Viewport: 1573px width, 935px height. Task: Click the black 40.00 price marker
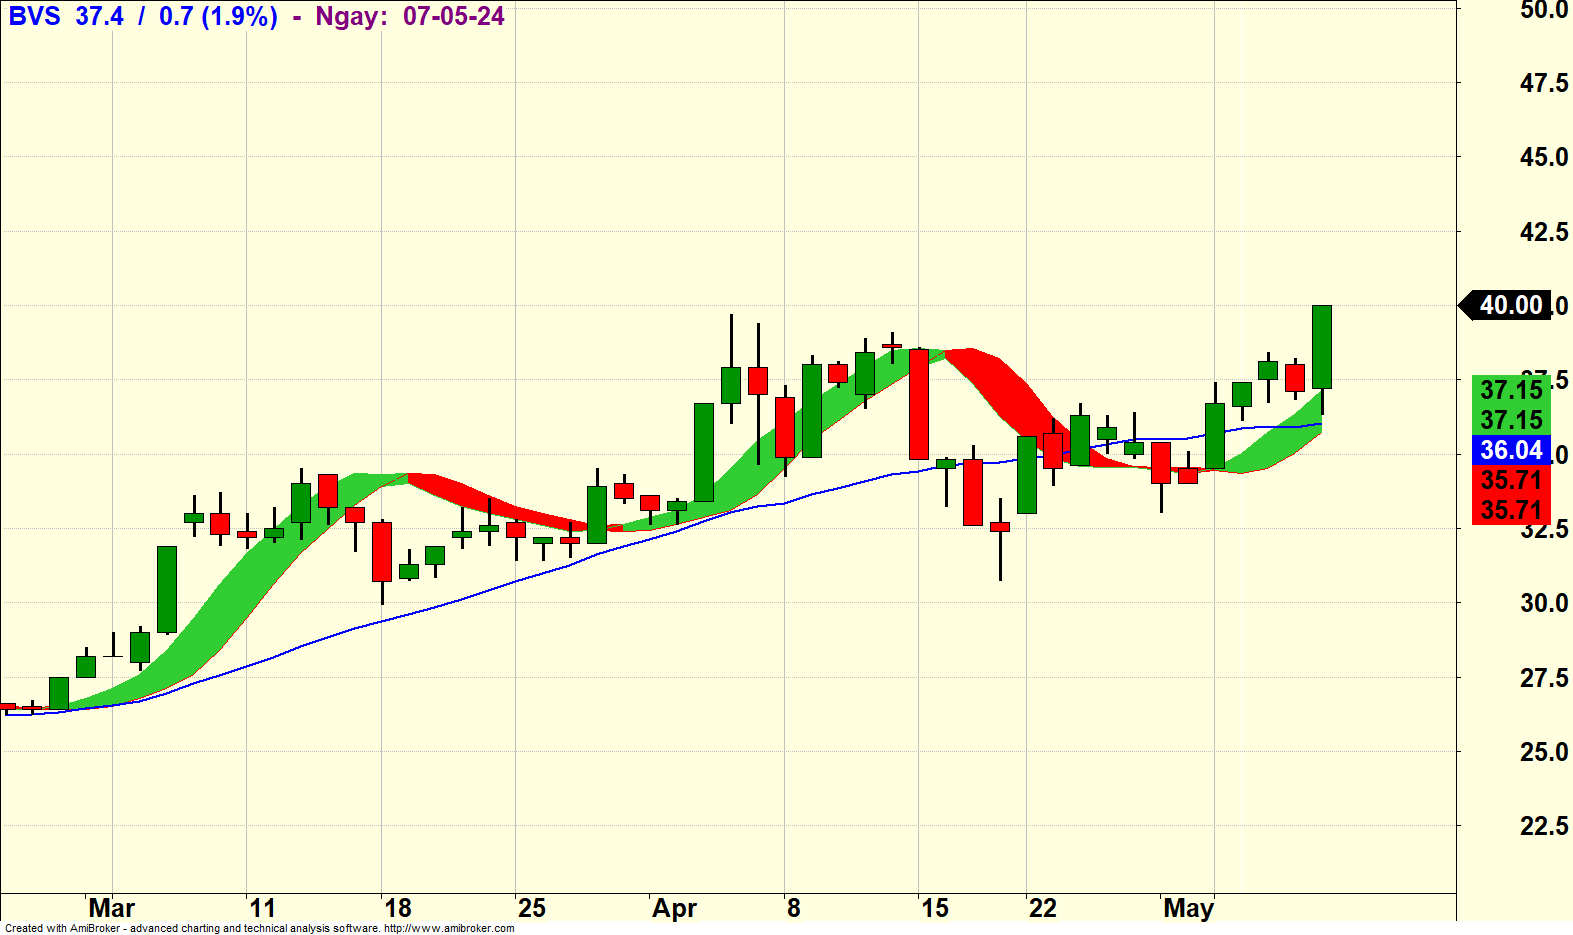pos(1506,305)
